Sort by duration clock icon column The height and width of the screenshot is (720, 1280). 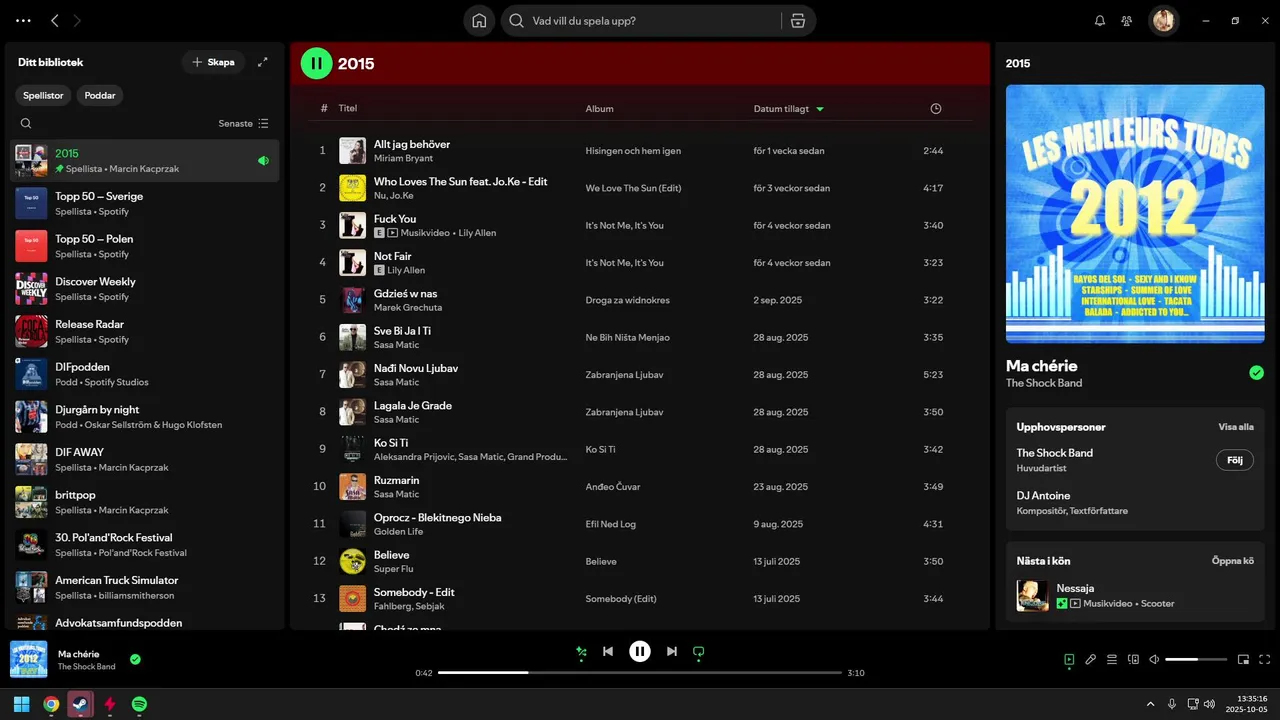coord(936,108)
